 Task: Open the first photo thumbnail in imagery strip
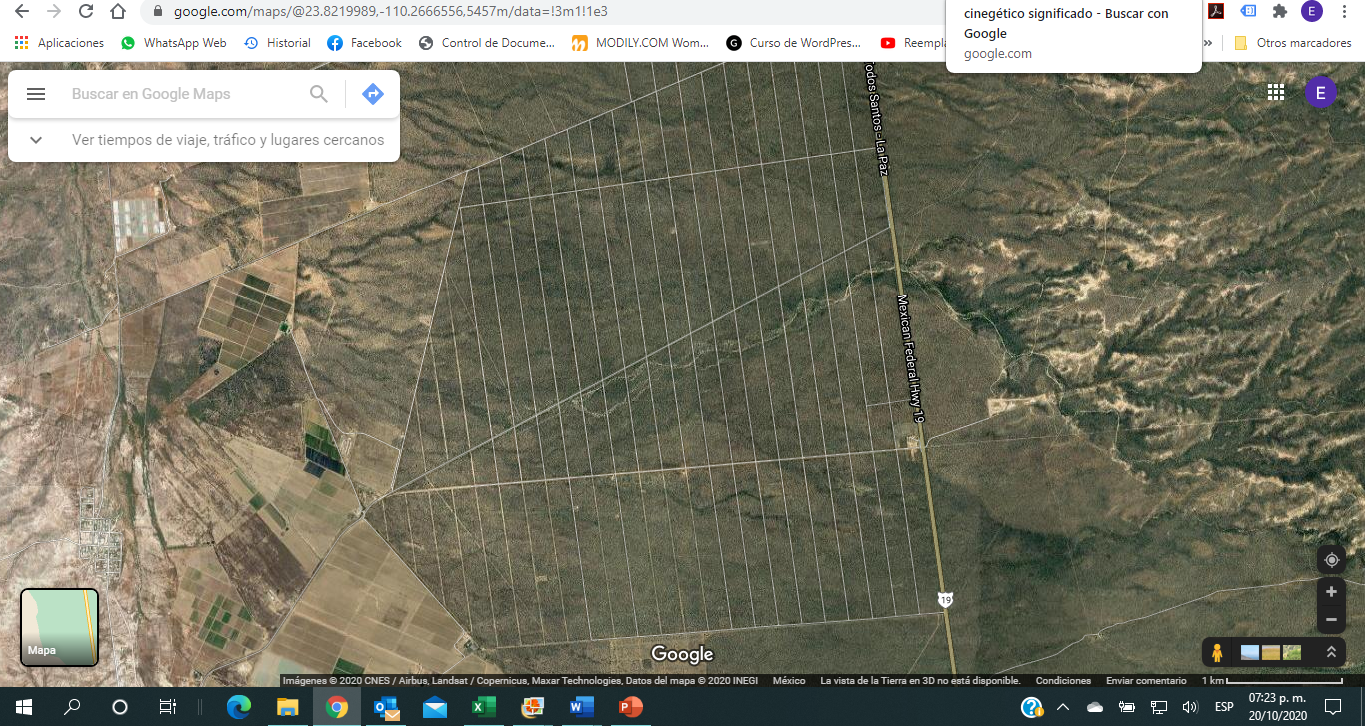pos(1249,653)
